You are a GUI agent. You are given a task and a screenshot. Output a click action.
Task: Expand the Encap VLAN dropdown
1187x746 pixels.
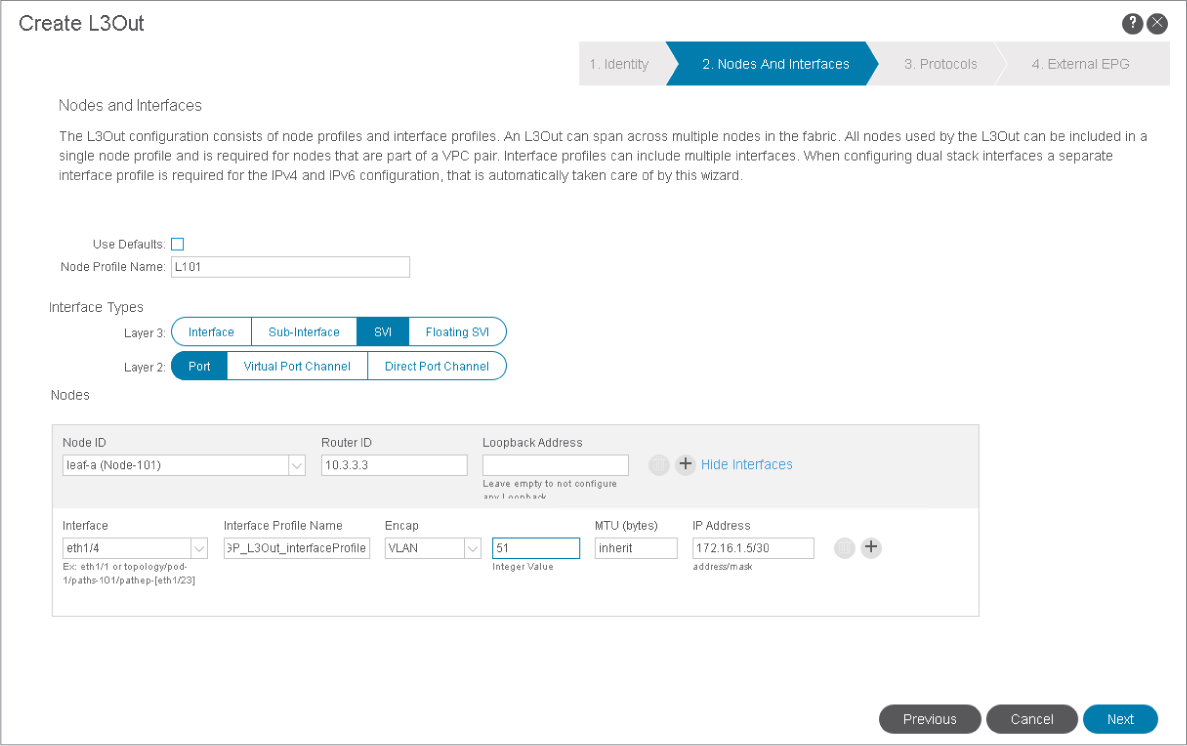pos(472,548)
